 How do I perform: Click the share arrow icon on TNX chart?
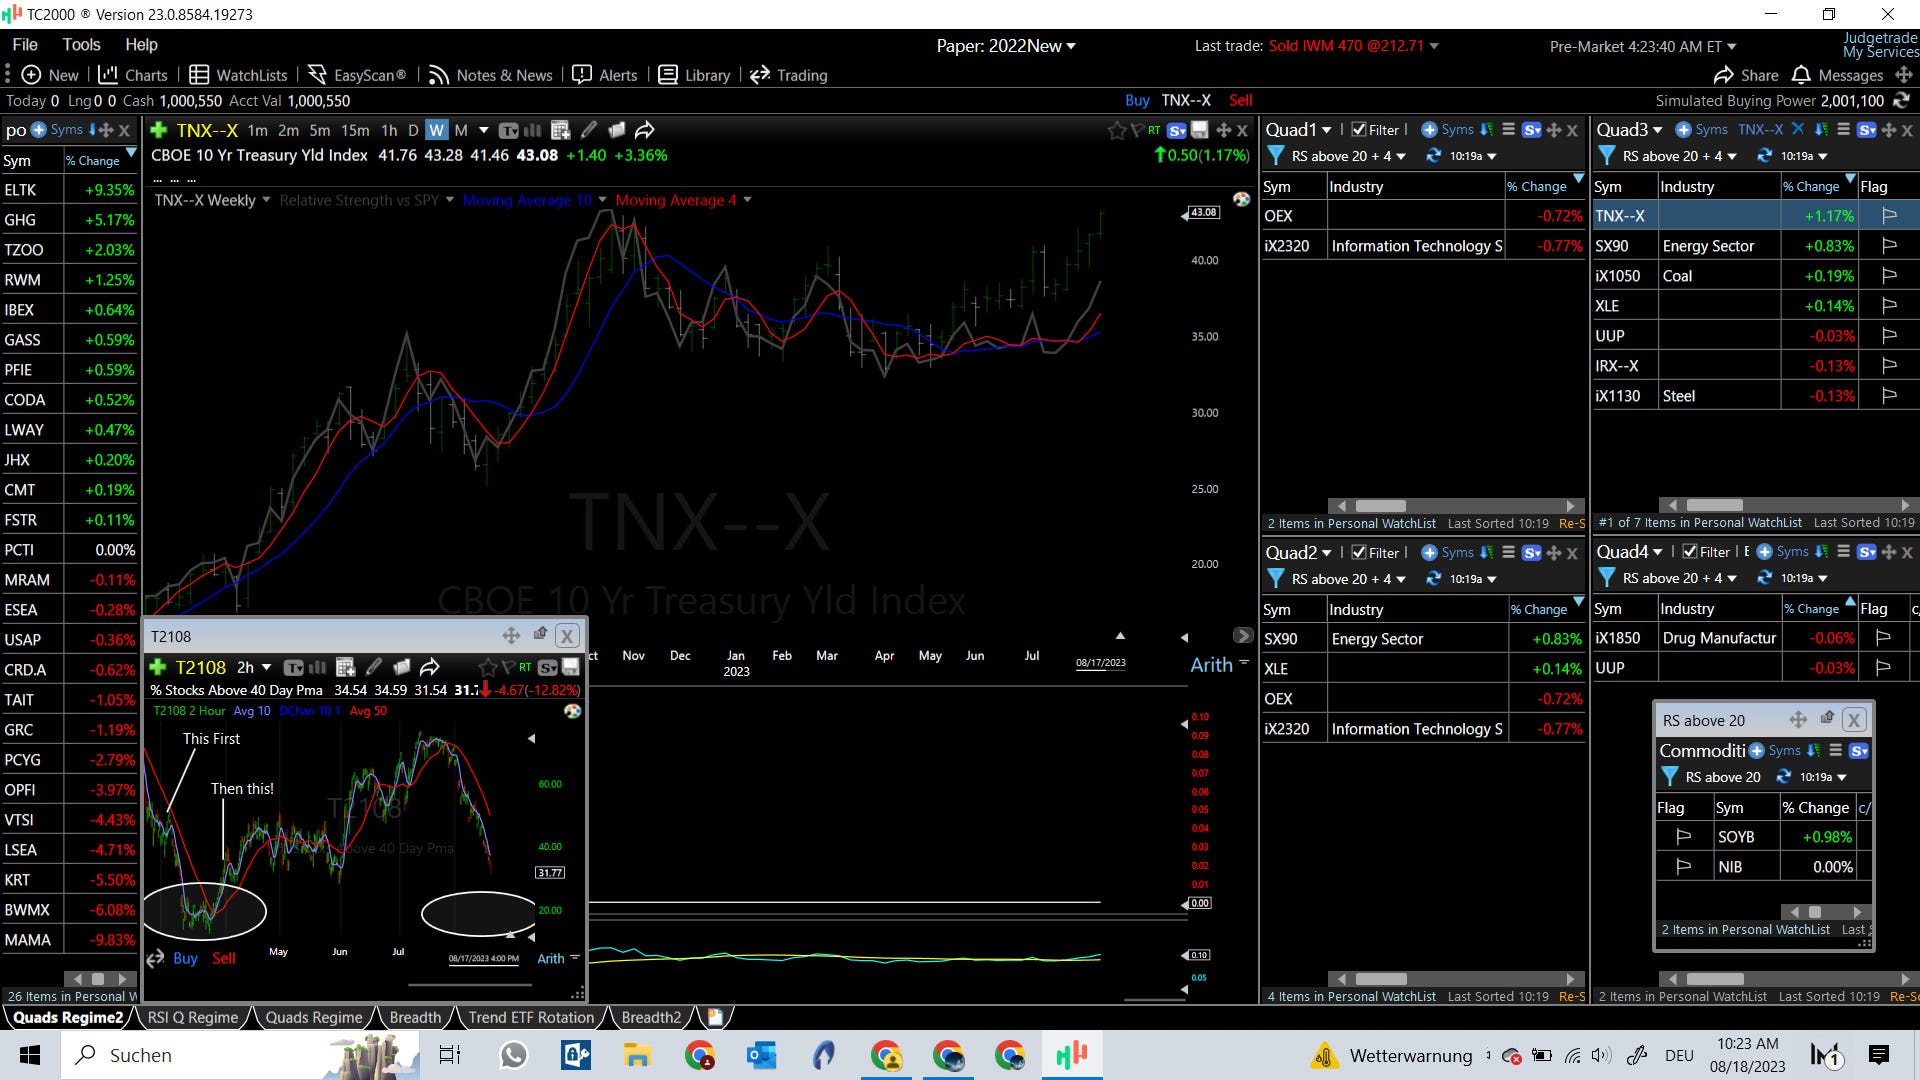click(645, 130)
